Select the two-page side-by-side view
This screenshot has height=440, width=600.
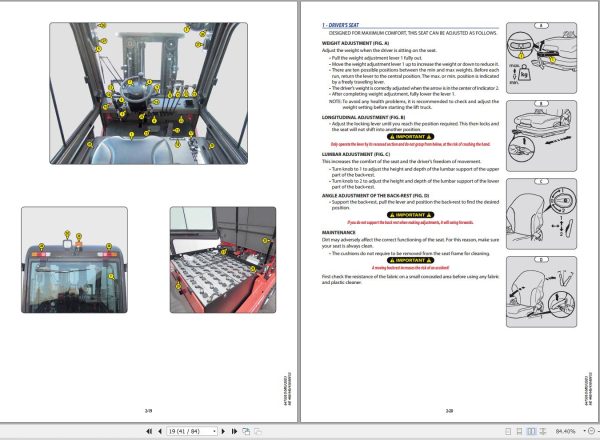(531, 431)
